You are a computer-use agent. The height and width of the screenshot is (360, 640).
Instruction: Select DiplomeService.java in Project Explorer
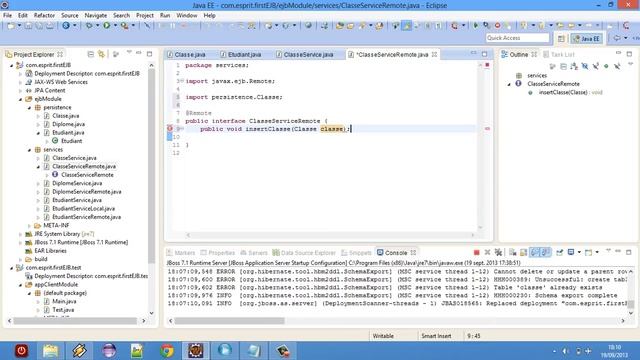point(77,183)
